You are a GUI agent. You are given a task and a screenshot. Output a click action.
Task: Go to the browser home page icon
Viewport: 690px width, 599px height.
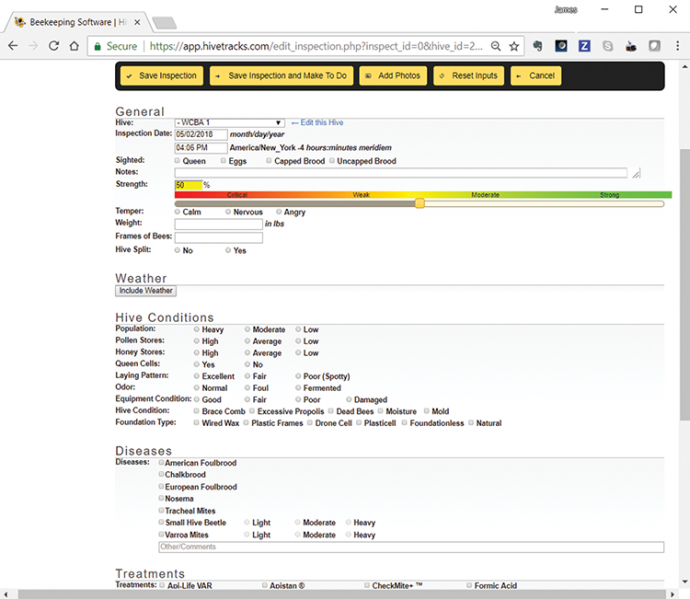click(74, 46)
